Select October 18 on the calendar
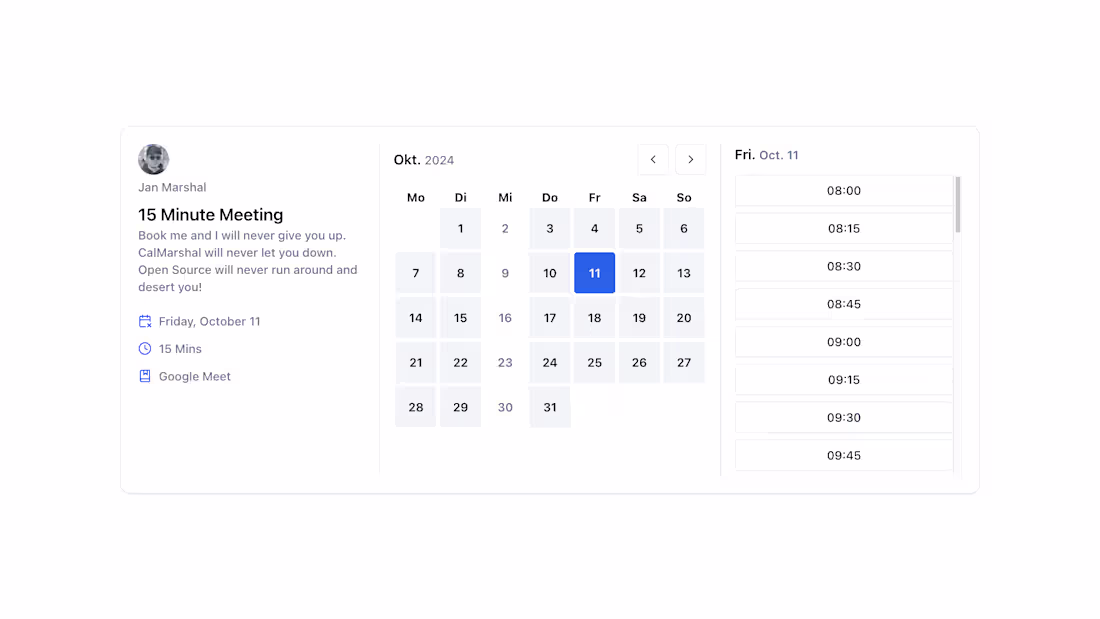The width and height of the screenshot is (1100, 619). point(594,317)
